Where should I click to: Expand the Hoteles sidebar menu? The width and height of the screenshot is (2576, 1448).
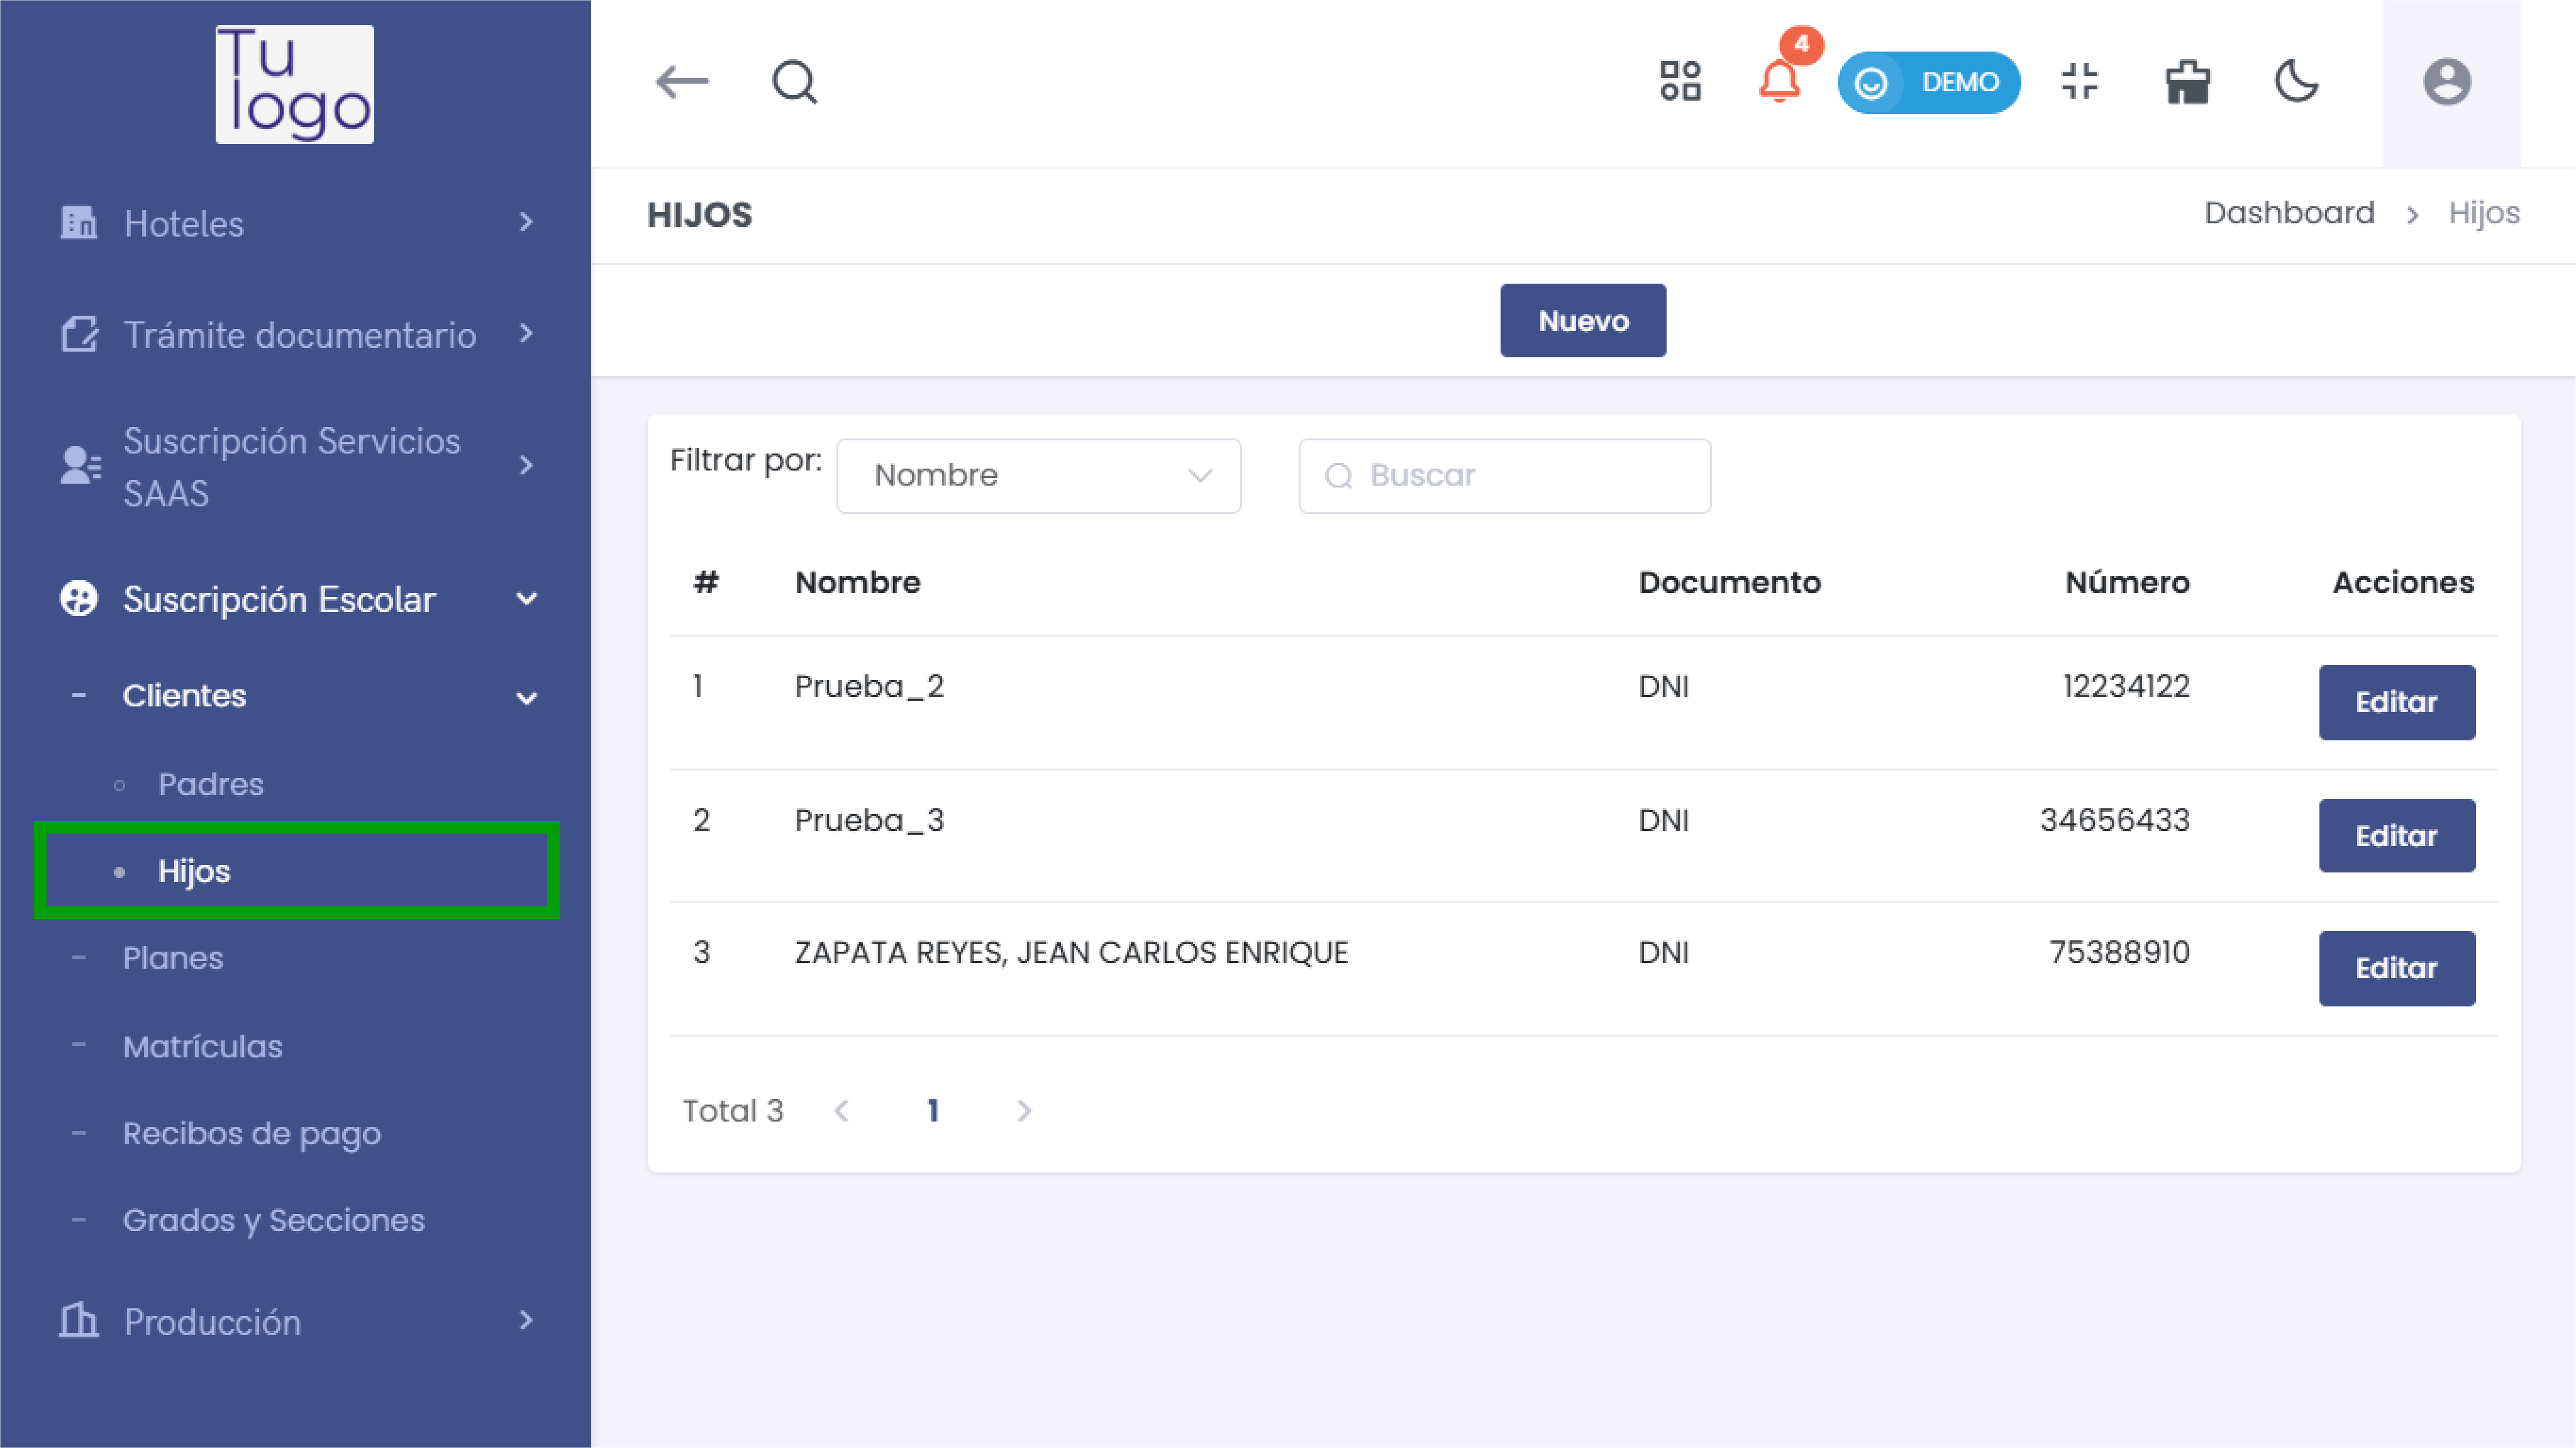click(296, 223)
